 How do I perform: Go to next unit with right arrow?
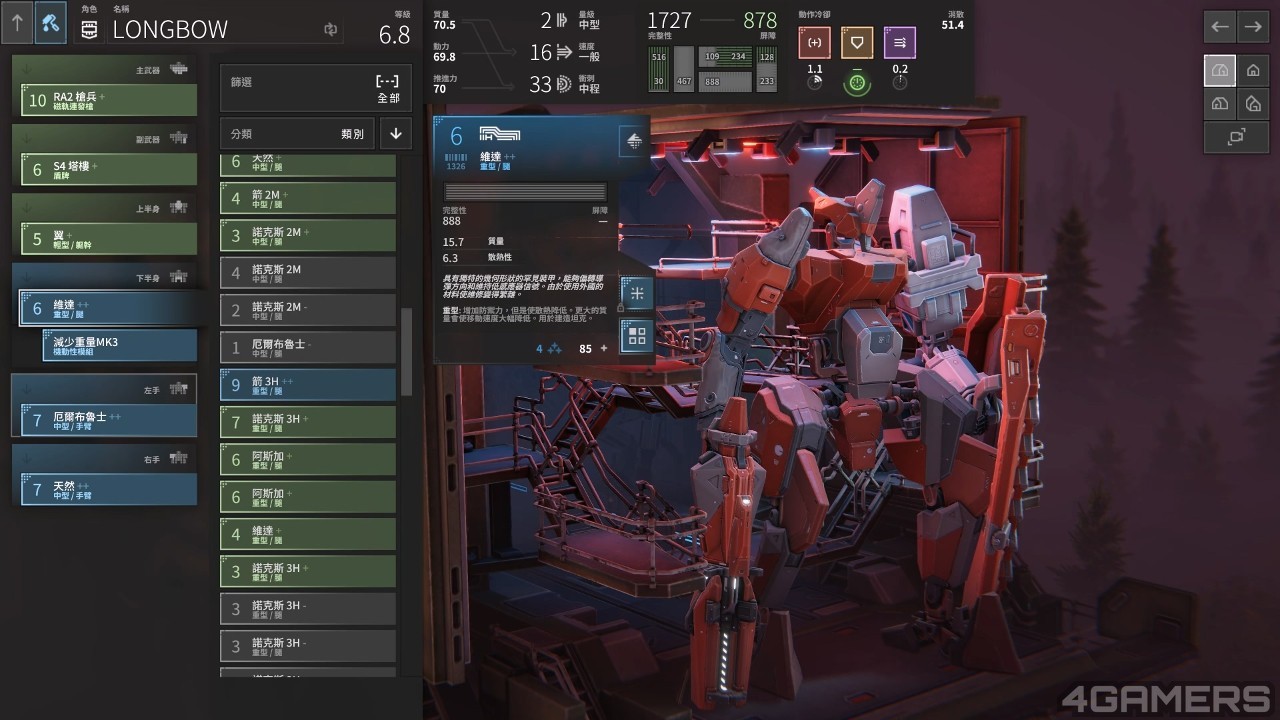tap(1253, 27)
